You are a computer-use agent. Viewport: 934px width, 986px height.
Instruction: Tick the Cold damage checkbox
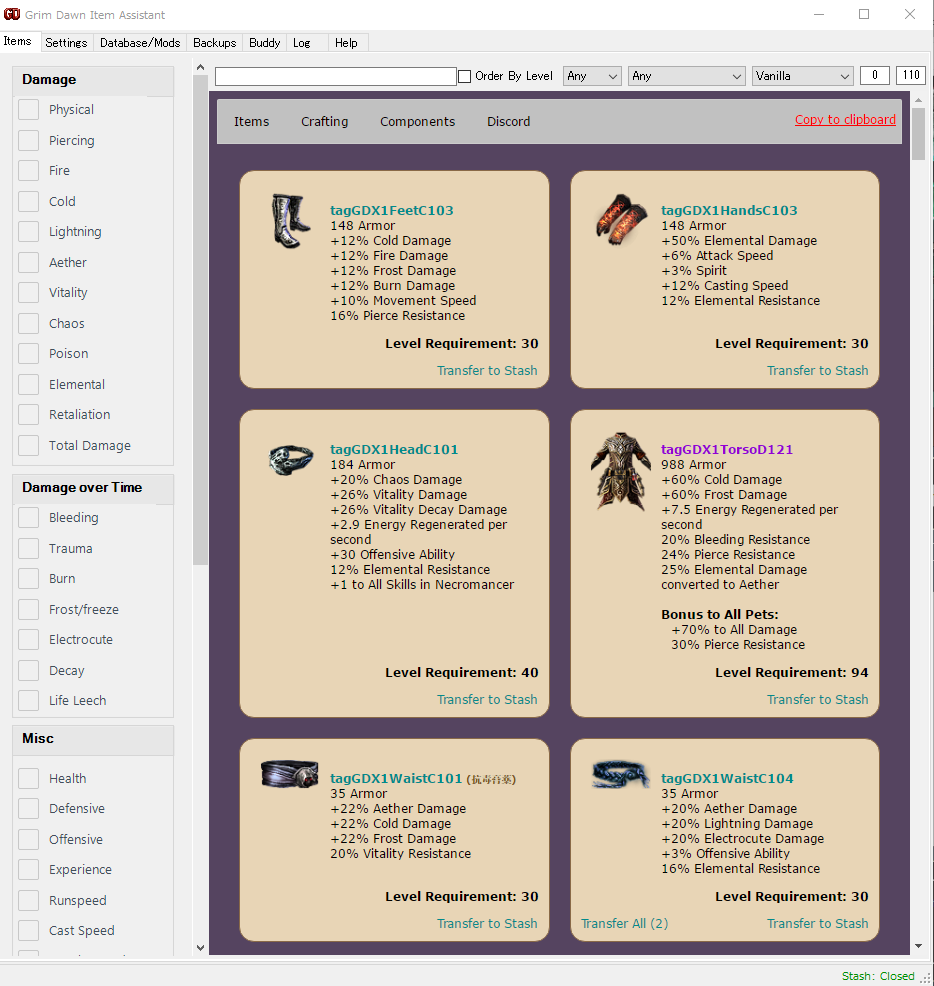(x=28, y=201)
